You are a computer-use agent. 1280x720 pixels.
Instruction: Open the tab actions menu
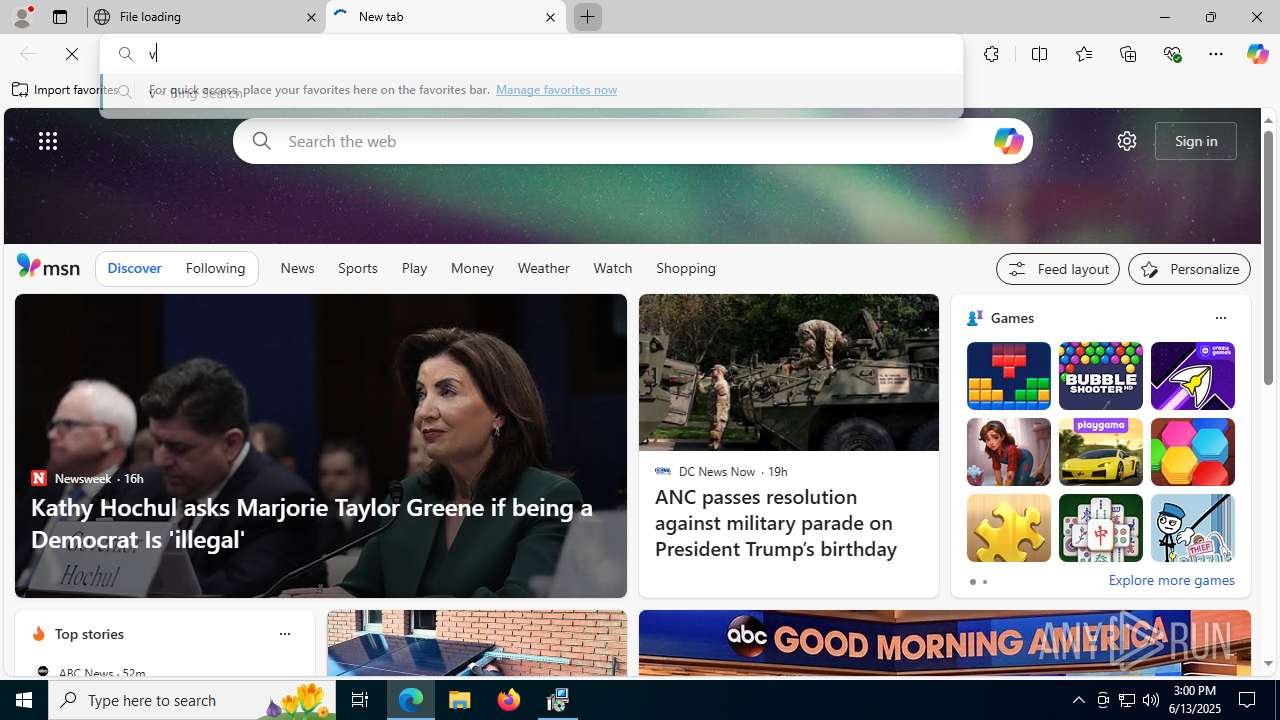[x=60, y=17]
